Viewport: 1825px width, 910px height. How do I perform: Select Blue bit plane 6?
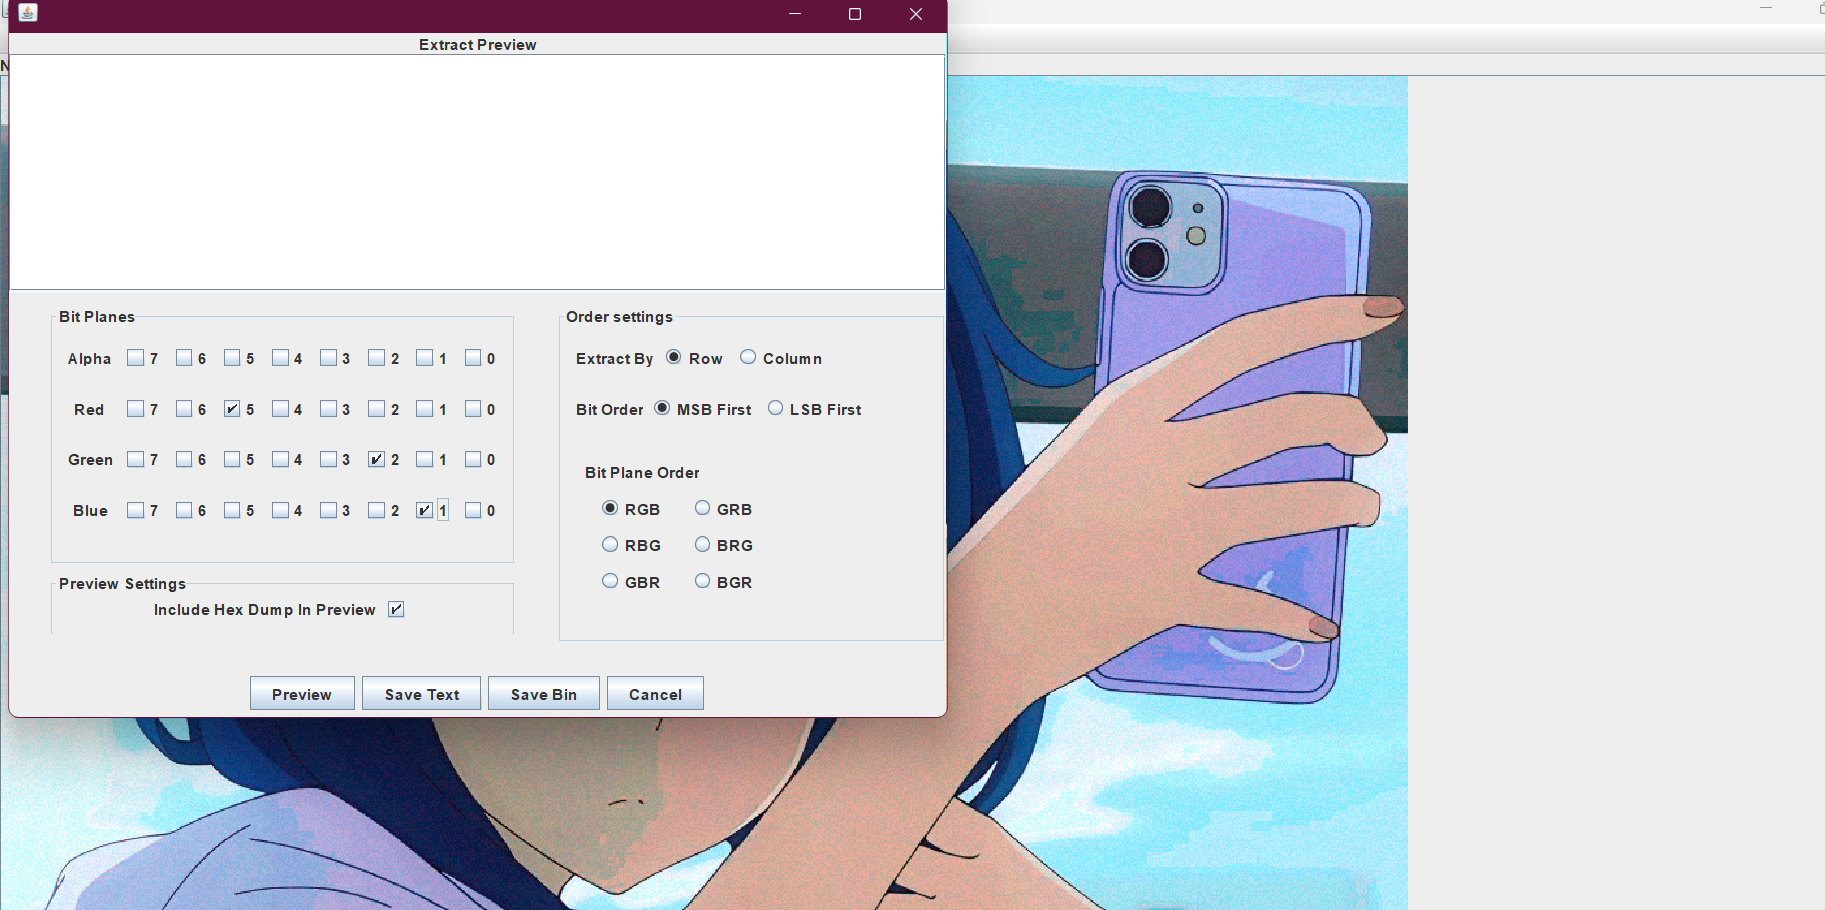pyautogui.click(x=184, y=510)
